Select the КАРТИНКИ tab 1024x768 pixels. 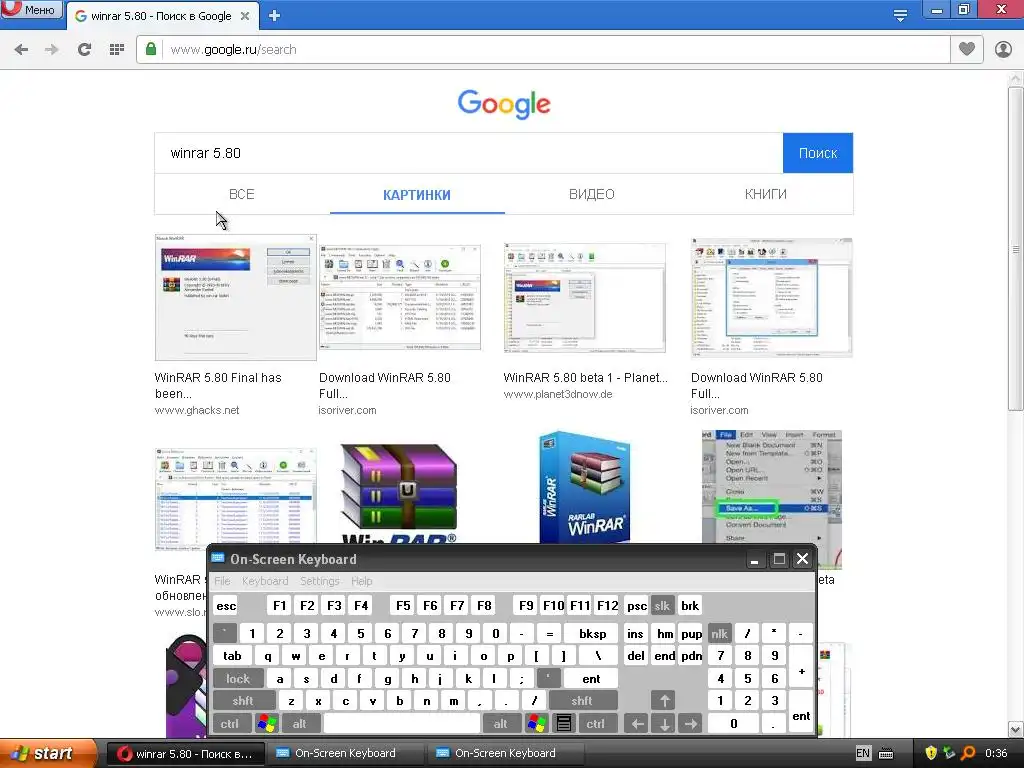coord(417,195)
